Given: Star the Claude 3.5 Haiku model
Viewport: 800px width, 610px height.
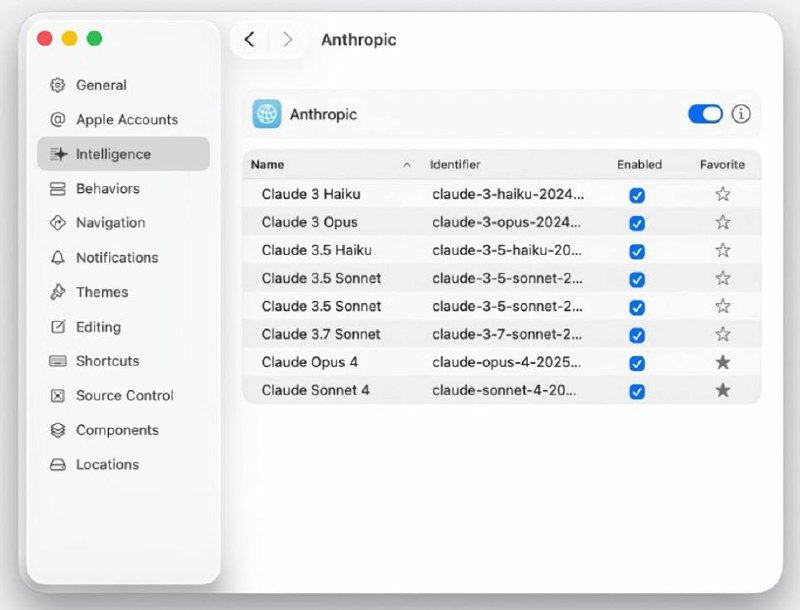Looking at the screenshot, I should tap(722, 250).
